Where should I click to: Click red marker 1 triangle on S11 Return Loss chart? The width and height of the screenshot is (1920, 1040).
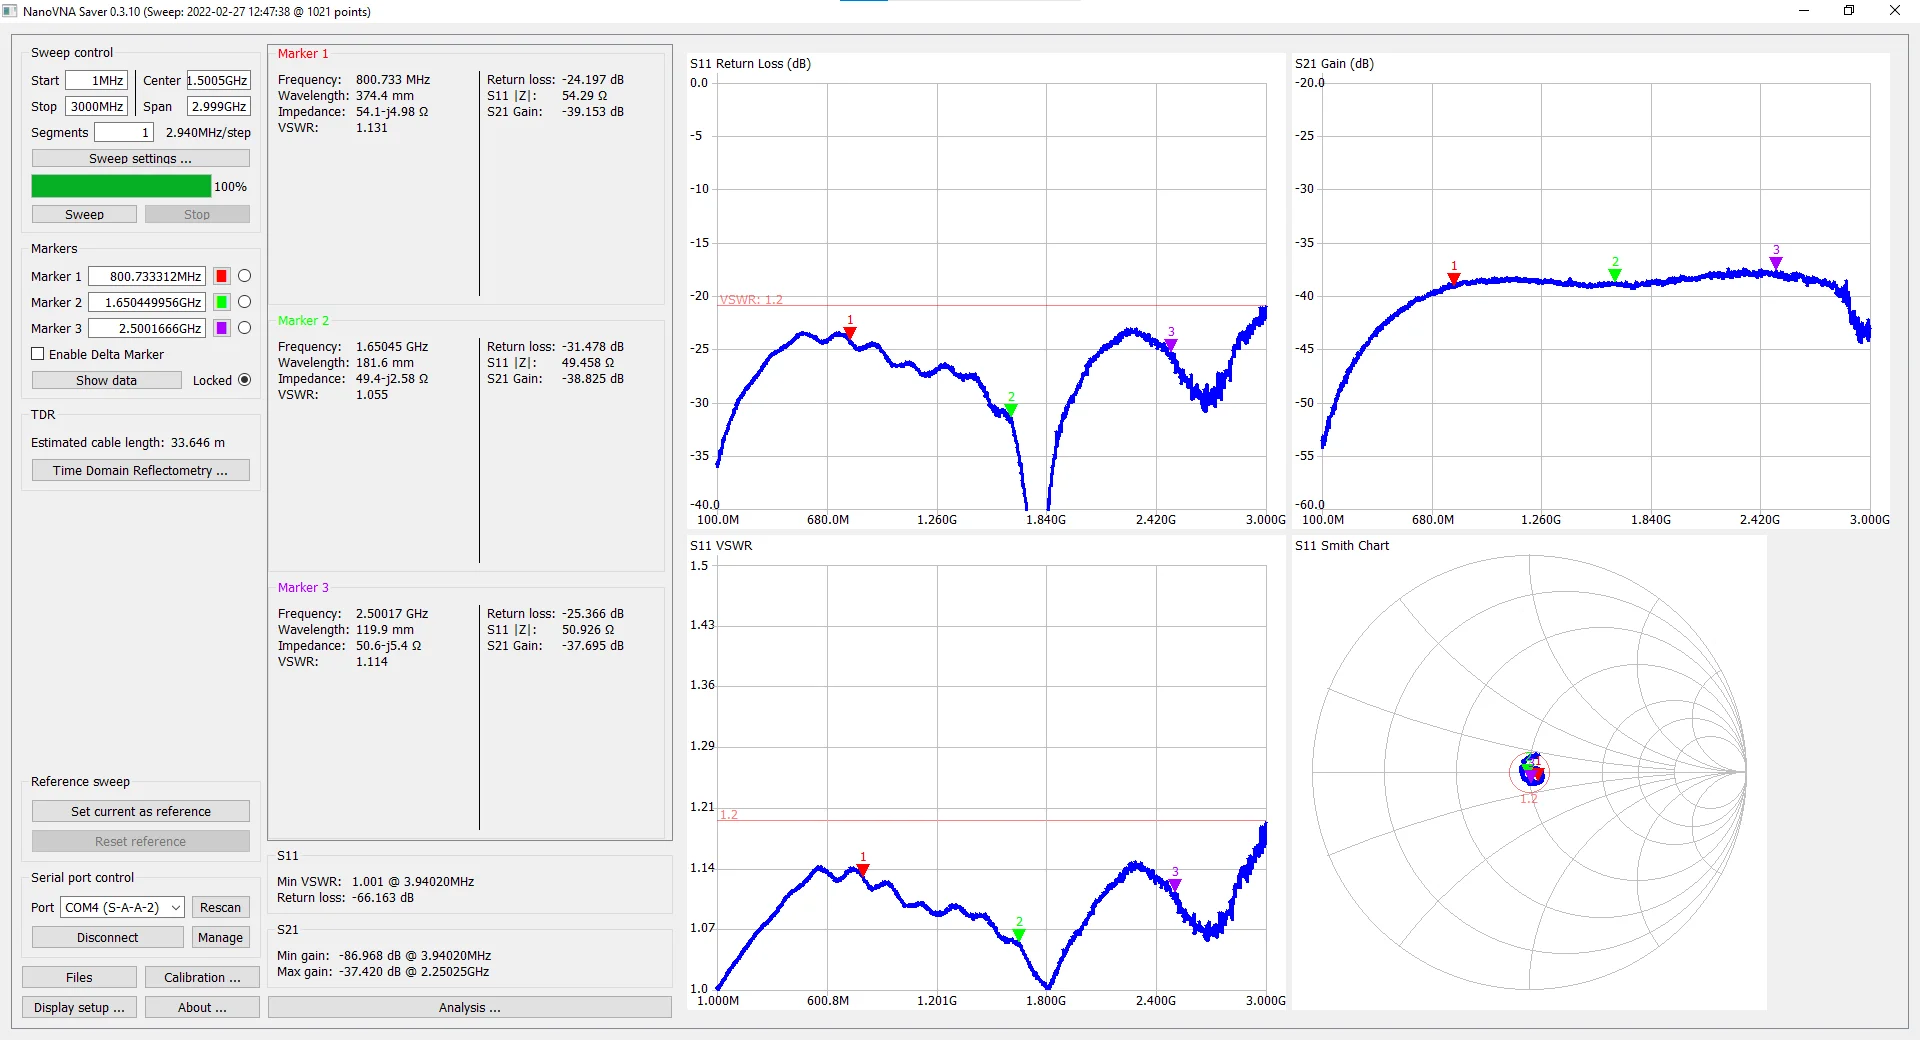click(x=850, y=333)
